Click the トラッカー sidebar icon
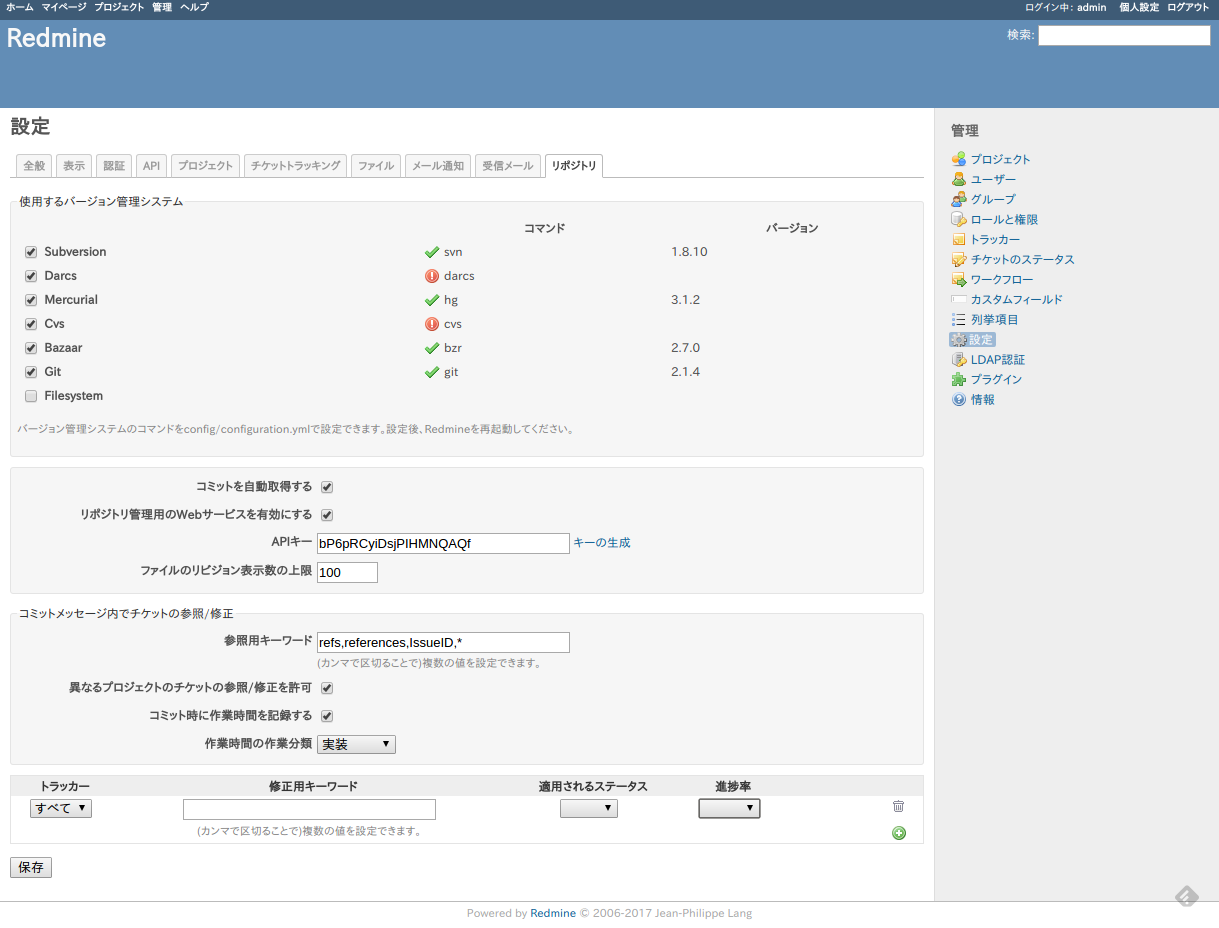Image resolution: width=1219 pixels, height=928 pixels. coord(959,239)
